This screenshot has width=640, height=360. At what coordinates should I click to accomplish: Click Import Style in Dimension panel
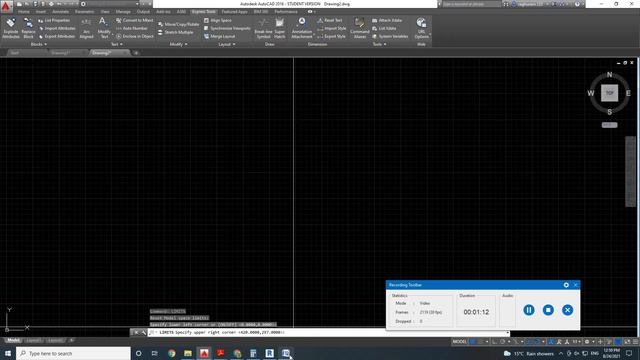click(331, 28)
